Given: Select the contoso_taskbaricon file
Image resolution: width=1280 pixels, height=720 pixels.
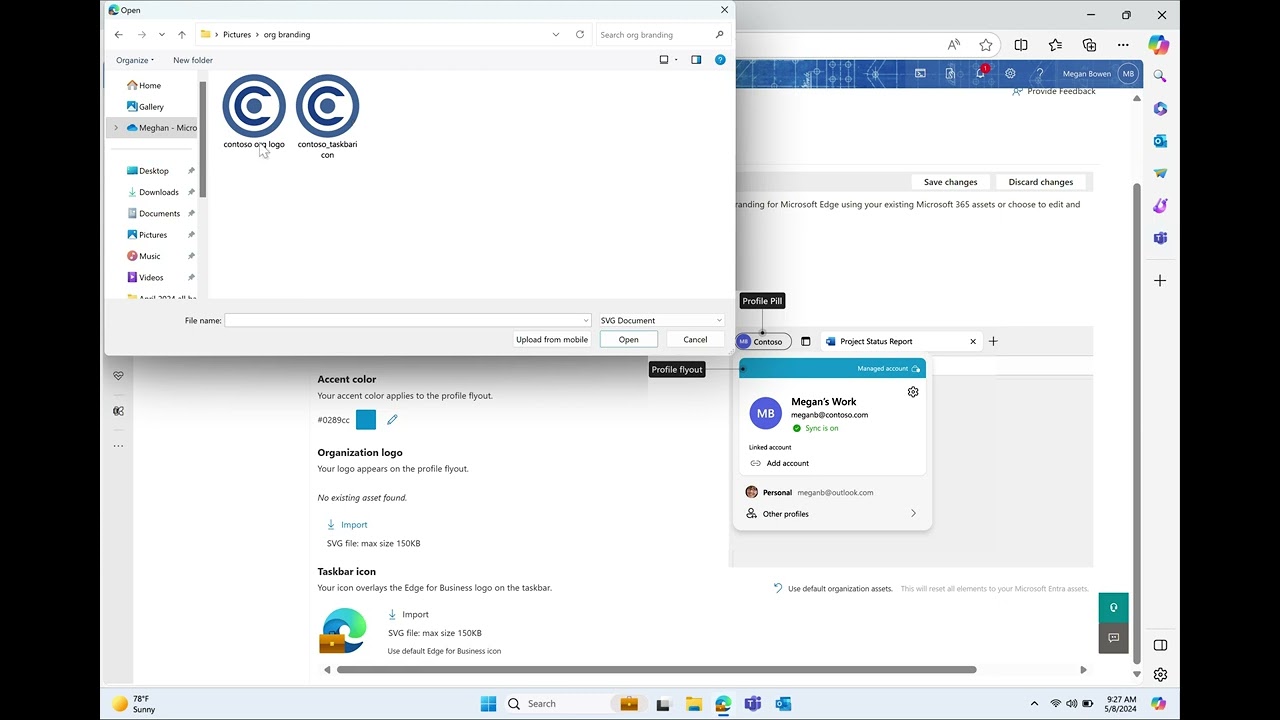Looking at the screenshot, I should (327, 116).
